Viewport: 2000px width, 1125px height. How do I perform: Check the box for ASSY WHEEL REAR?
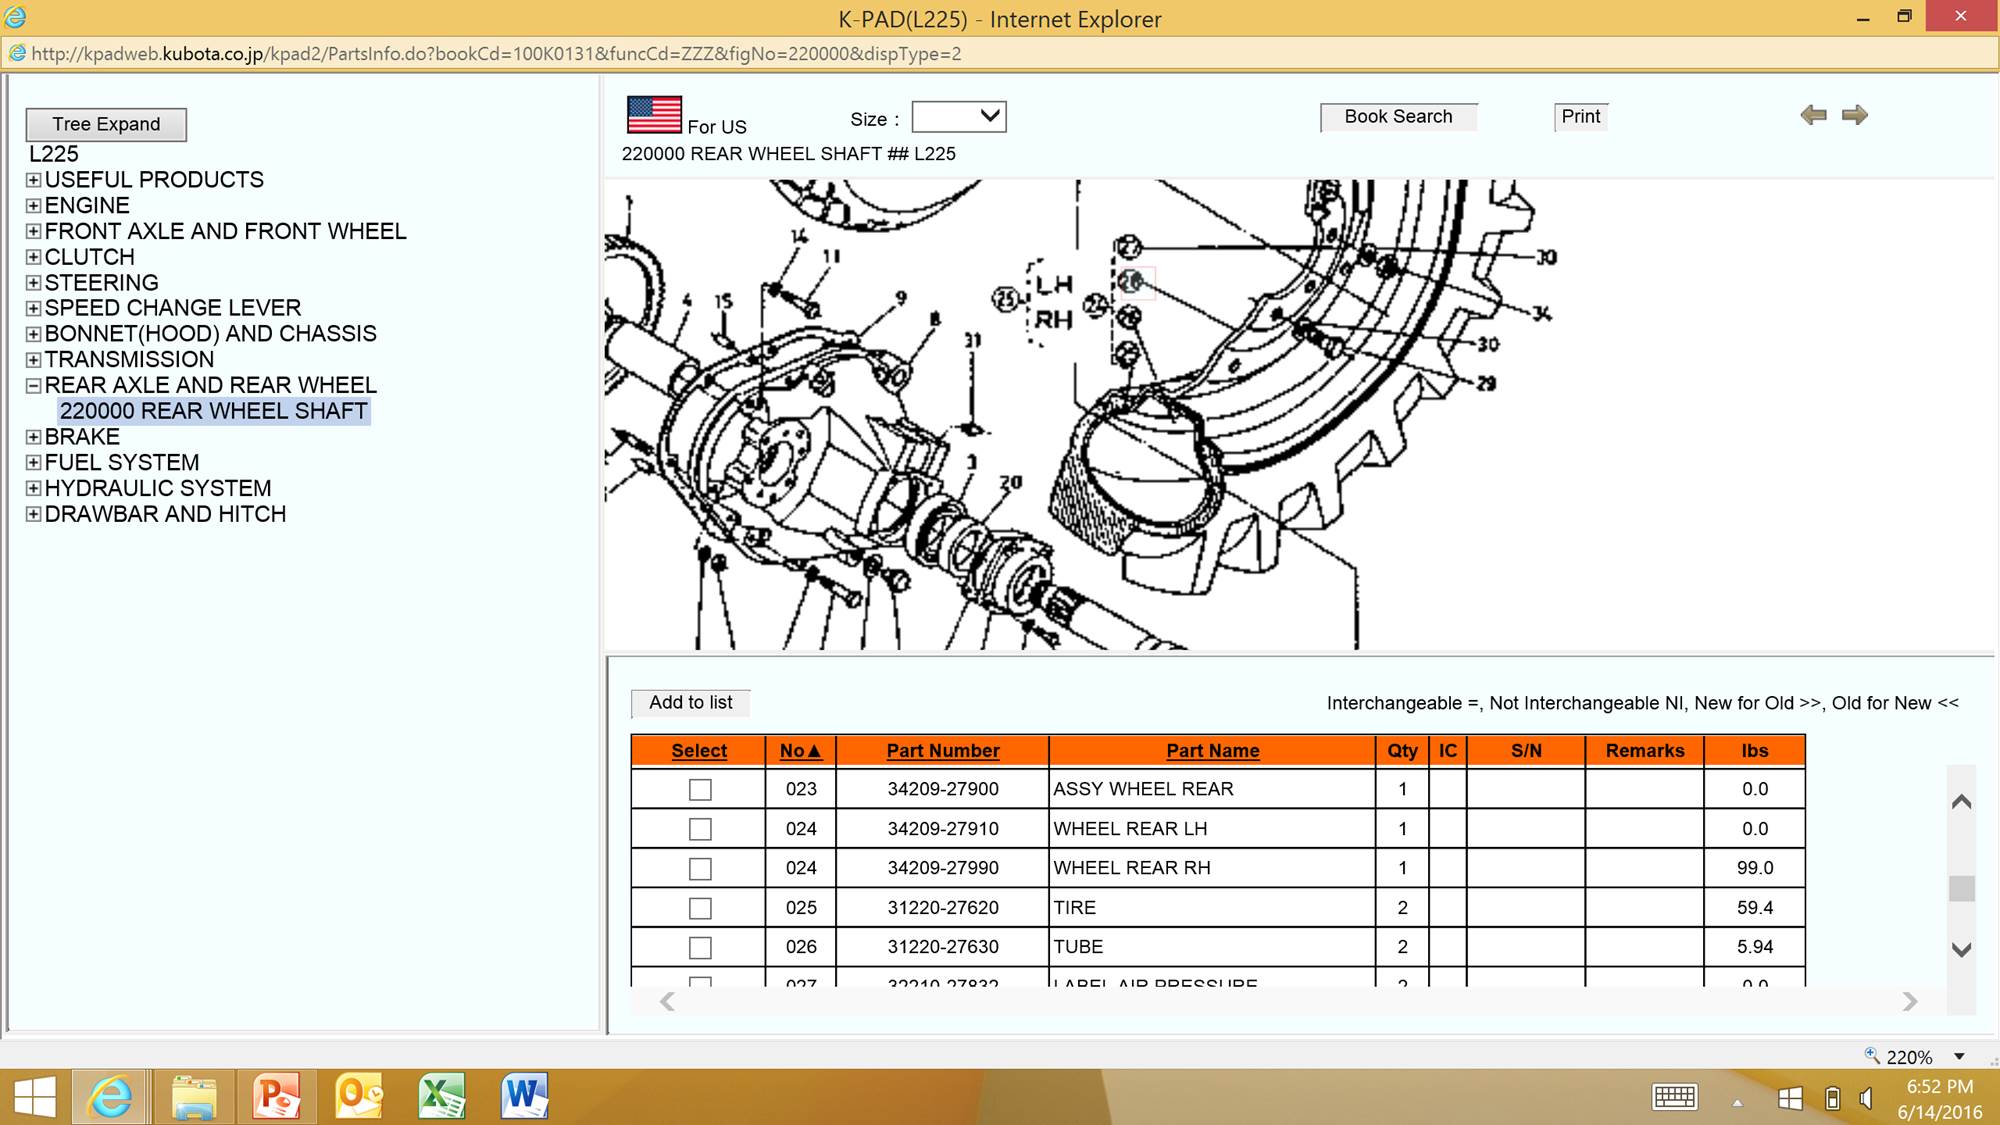click(700, 790)
